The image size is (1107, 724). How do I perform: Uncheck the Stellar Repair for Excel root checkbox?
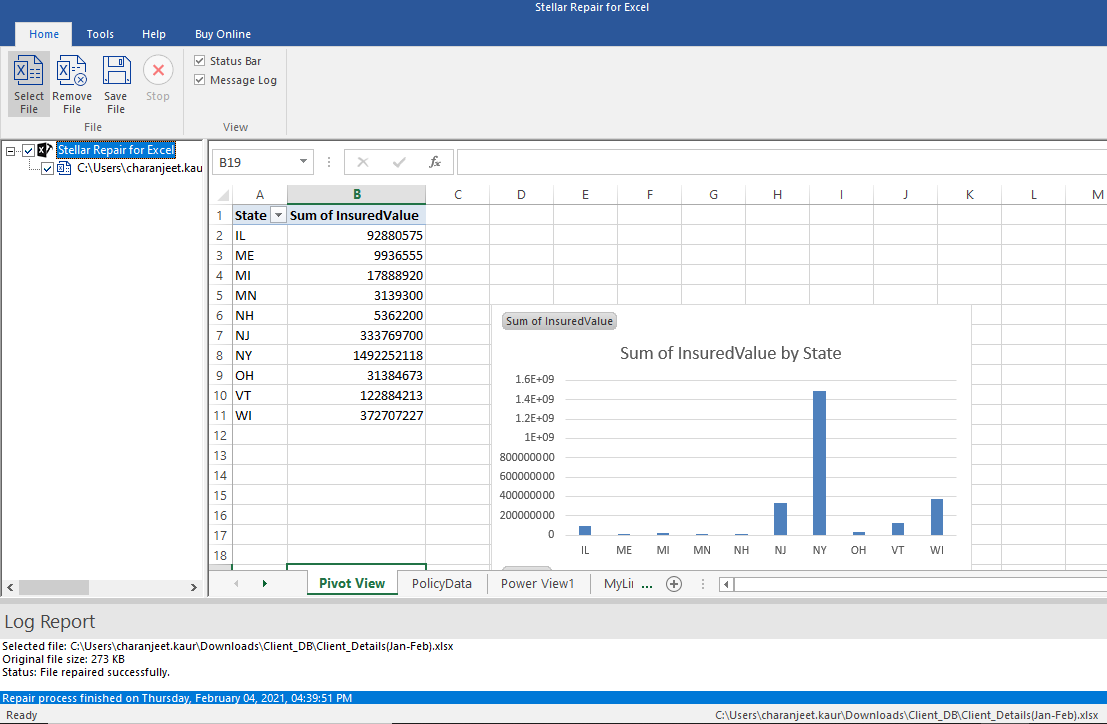[29, 150]
